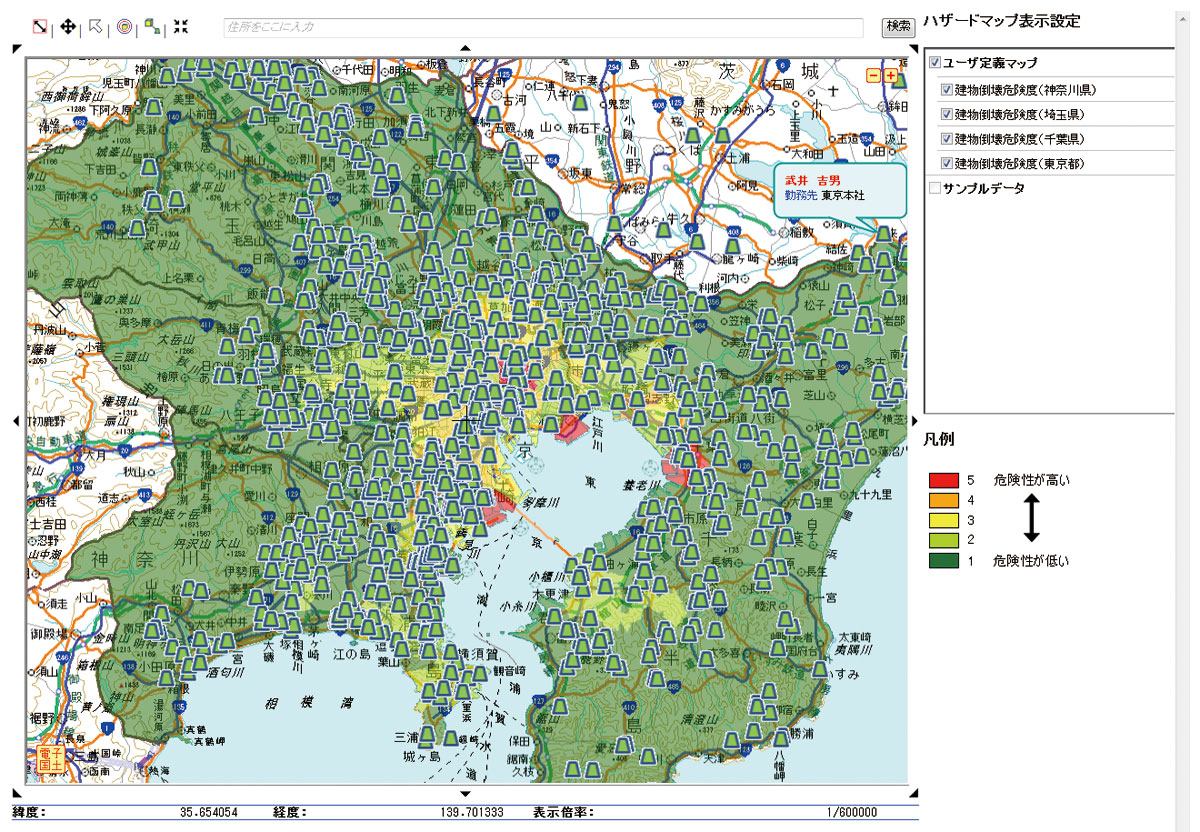Viewport: 1200px width, 832px height.
Task: Choose the arrow pointer selection tool
Action: click(x=96, y=27)
